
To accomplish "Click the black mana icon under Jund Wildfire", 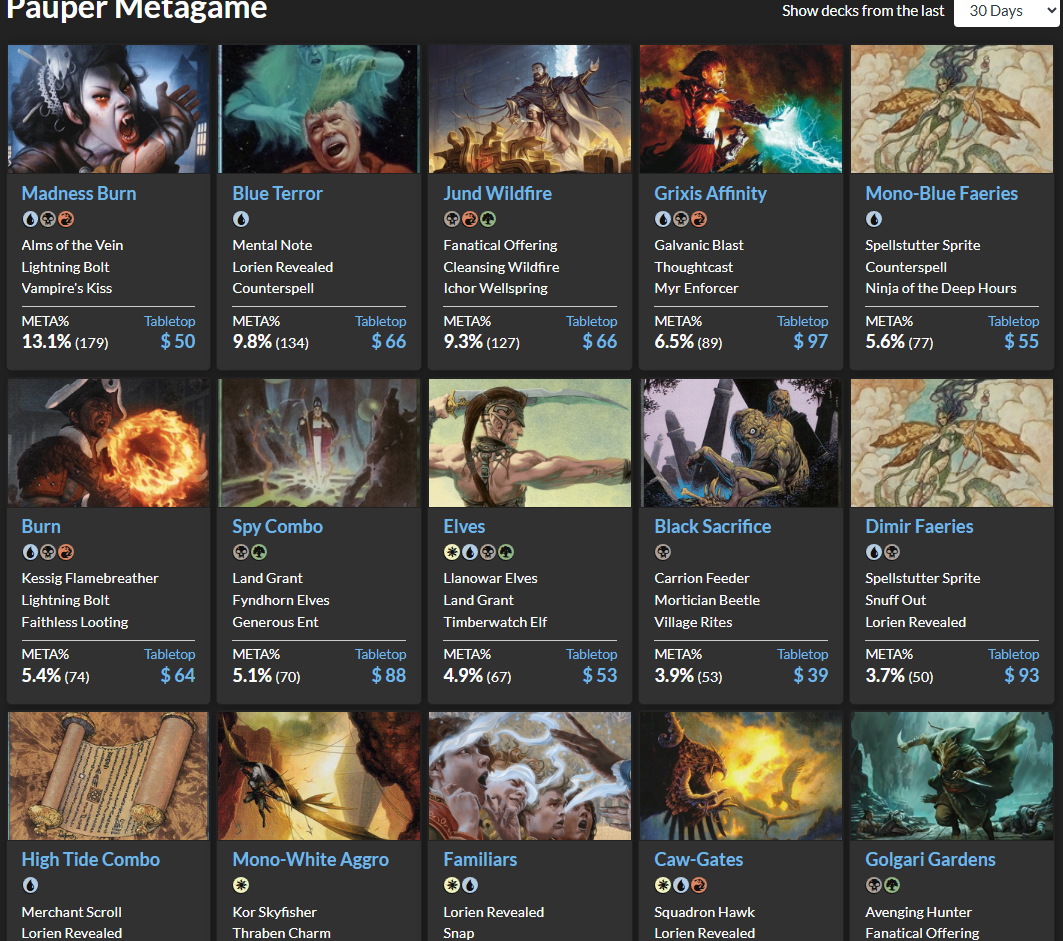I will pyautogui.click(x=452, y=219).
